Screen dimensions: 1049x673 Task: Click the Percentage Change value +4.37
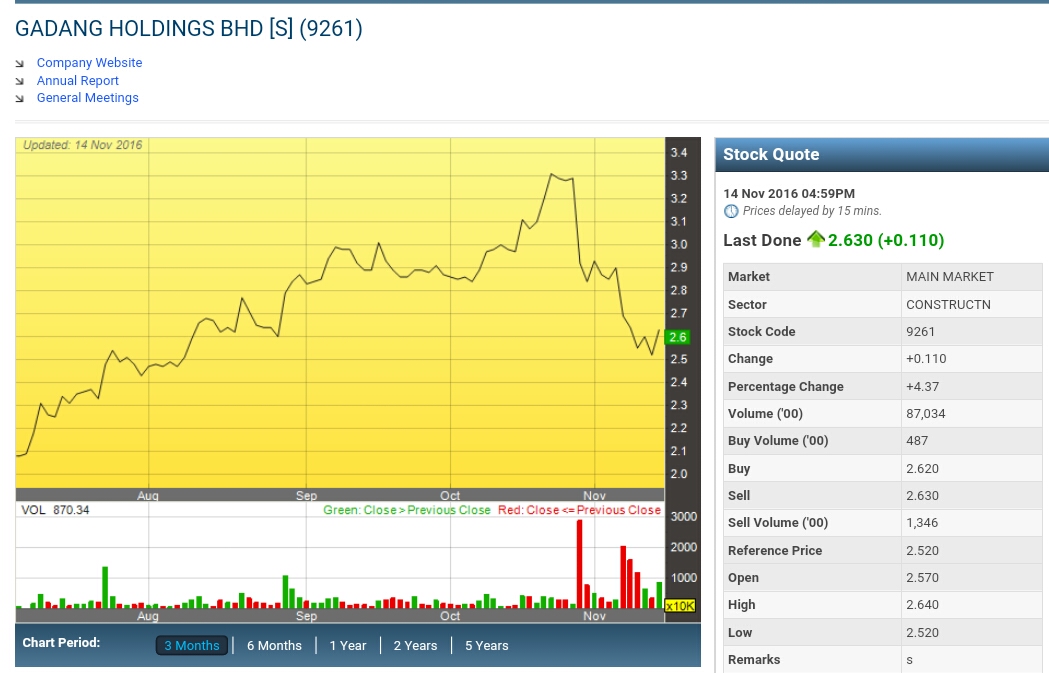click(923, 387)
